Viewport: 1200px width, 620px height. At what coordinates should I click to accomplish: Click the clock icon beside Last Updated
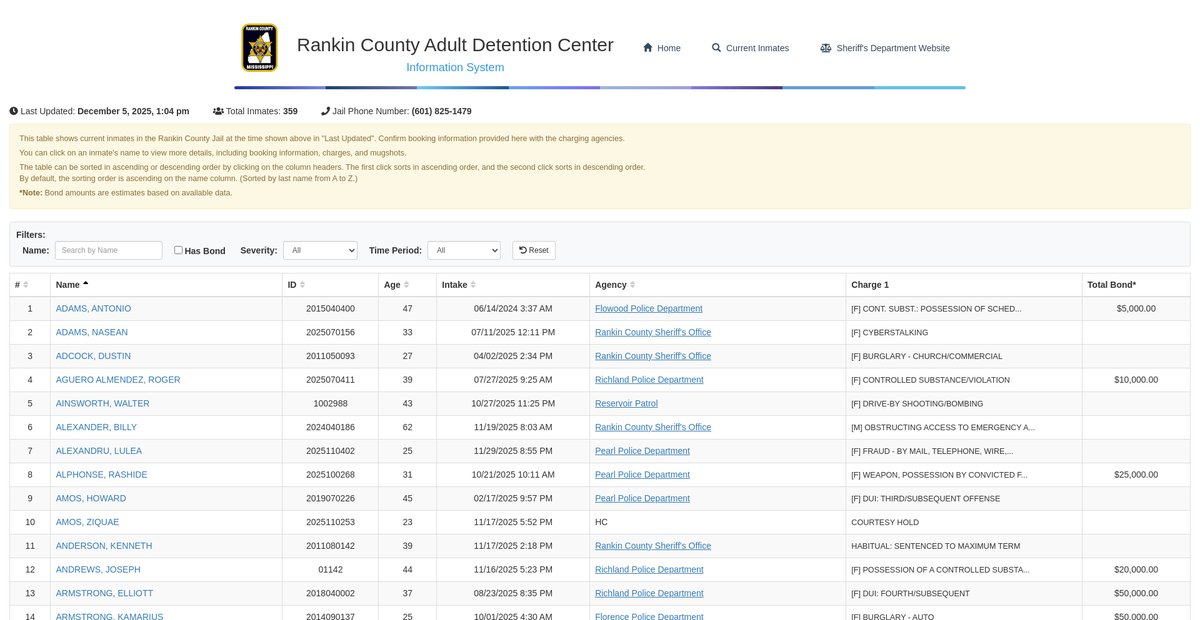(x=14, y=111)
